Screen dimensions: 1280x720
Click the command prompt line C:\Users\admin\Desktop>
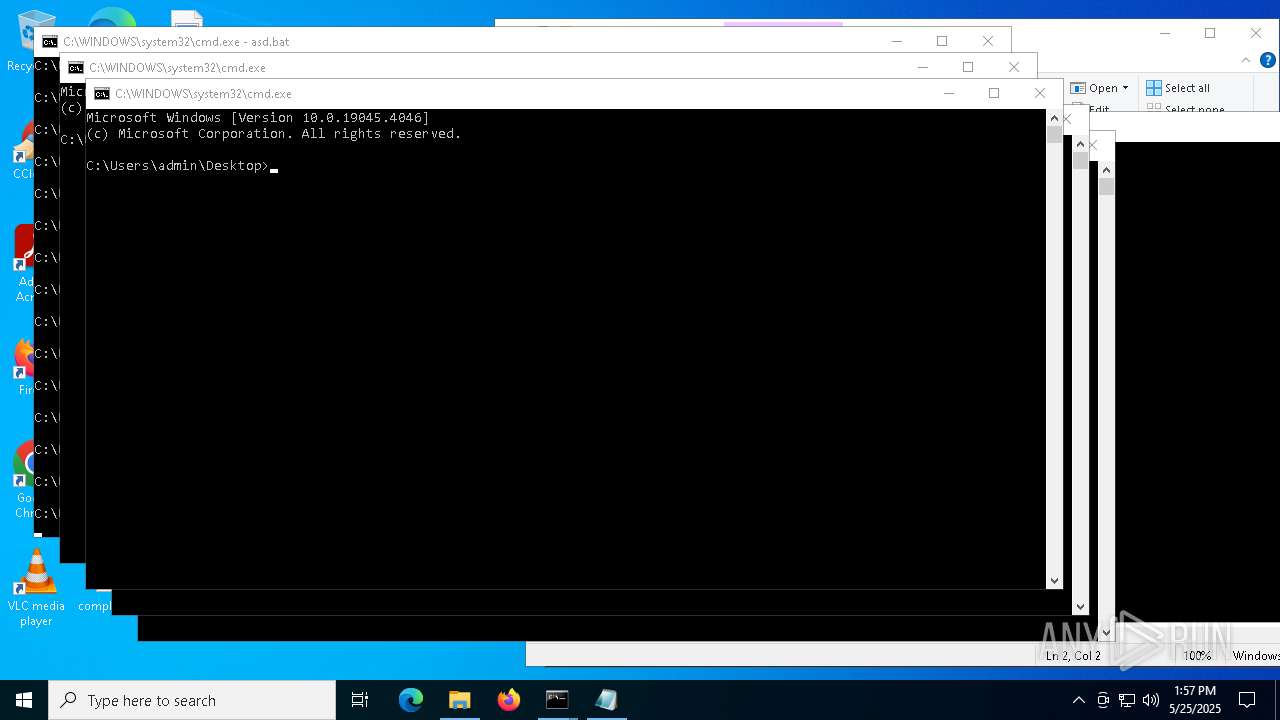[x=177, y=166]
